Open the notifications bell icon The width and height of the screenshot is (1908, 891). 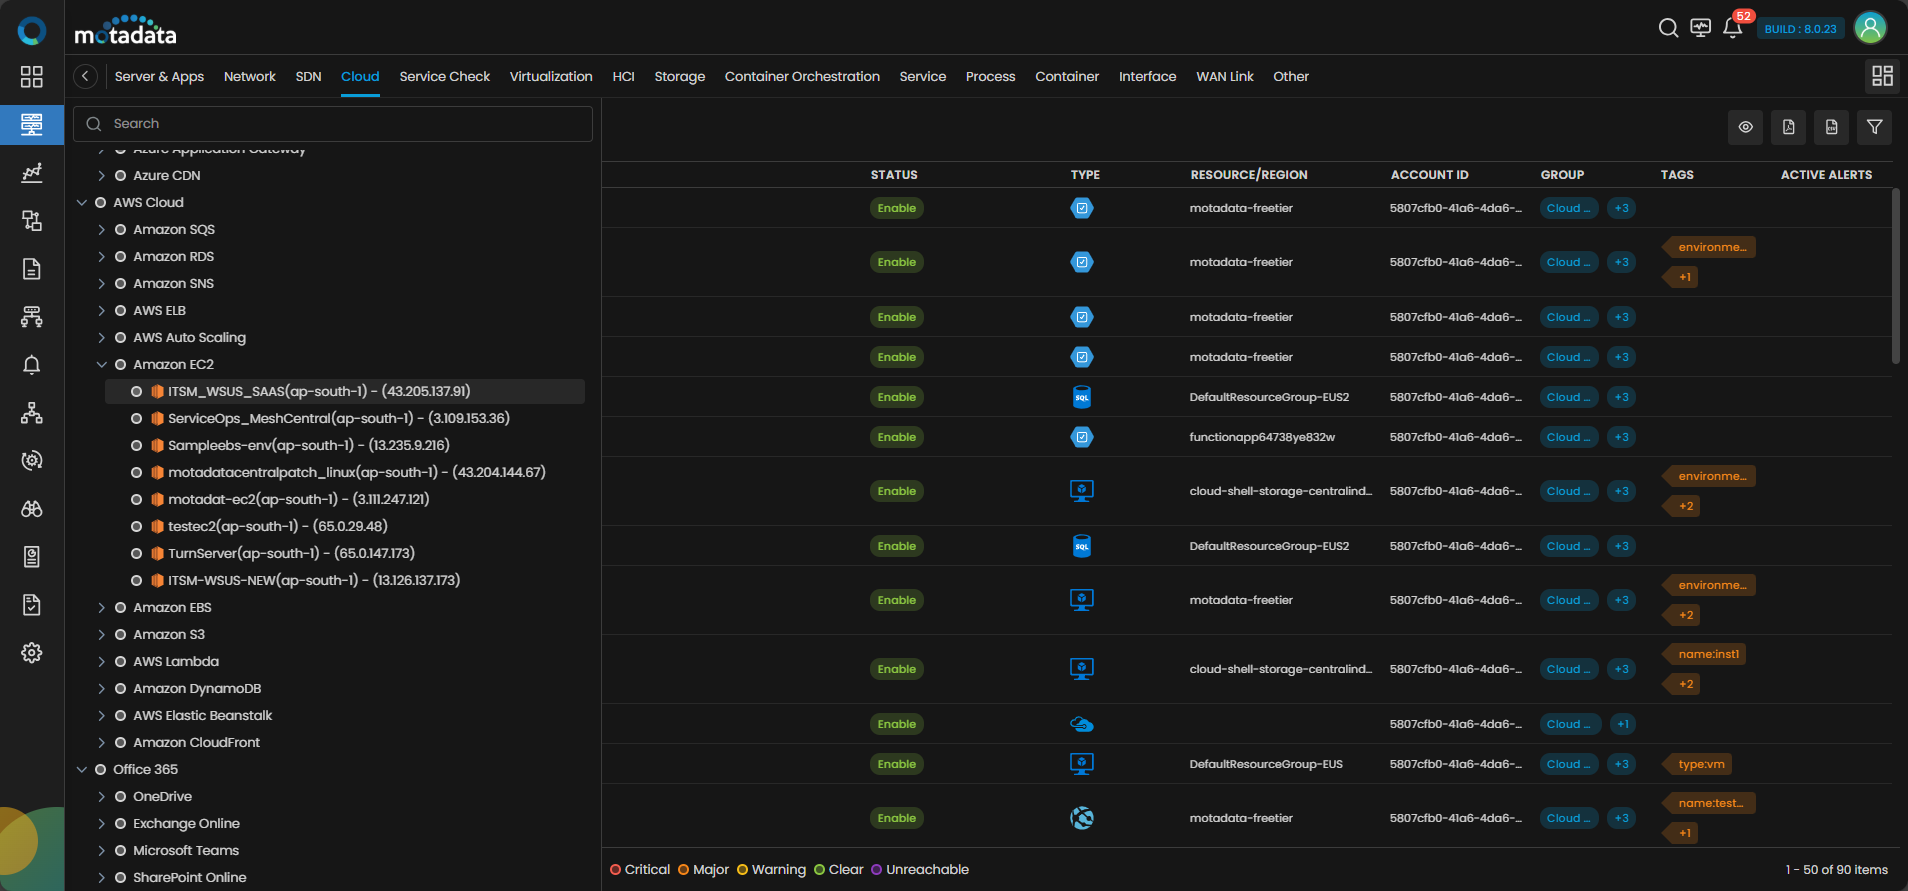coord(1732,28)
